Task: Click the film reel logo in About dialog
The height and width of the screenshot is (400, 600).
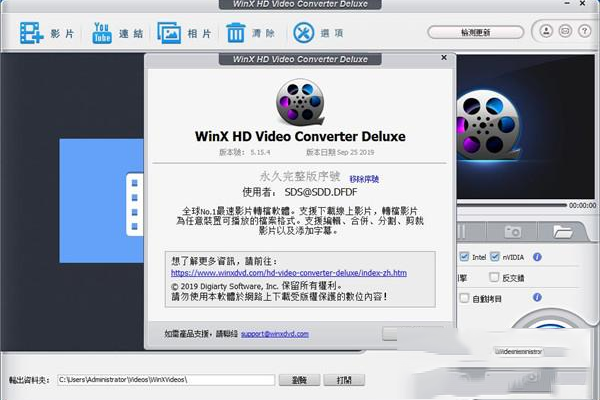Action: [300, 102]
